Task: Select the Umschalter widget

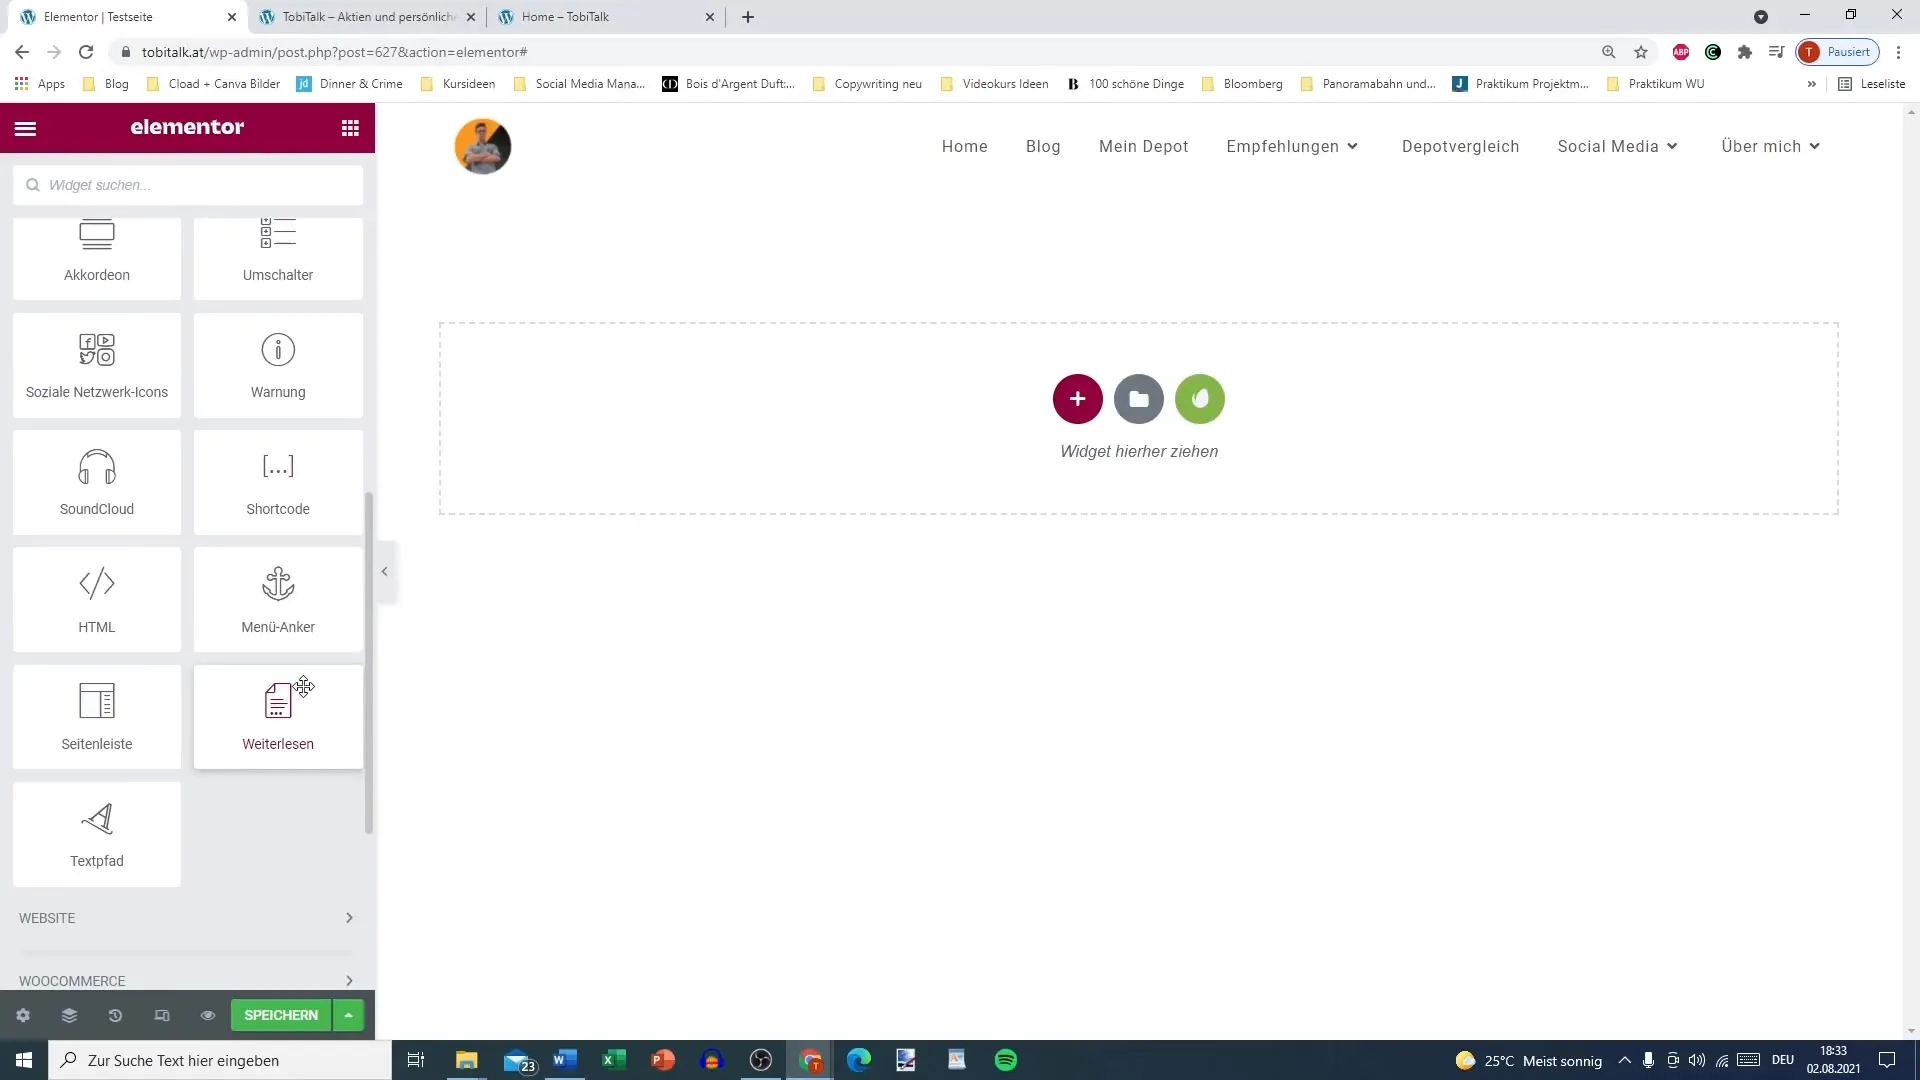Action: [x=278, y=258]
